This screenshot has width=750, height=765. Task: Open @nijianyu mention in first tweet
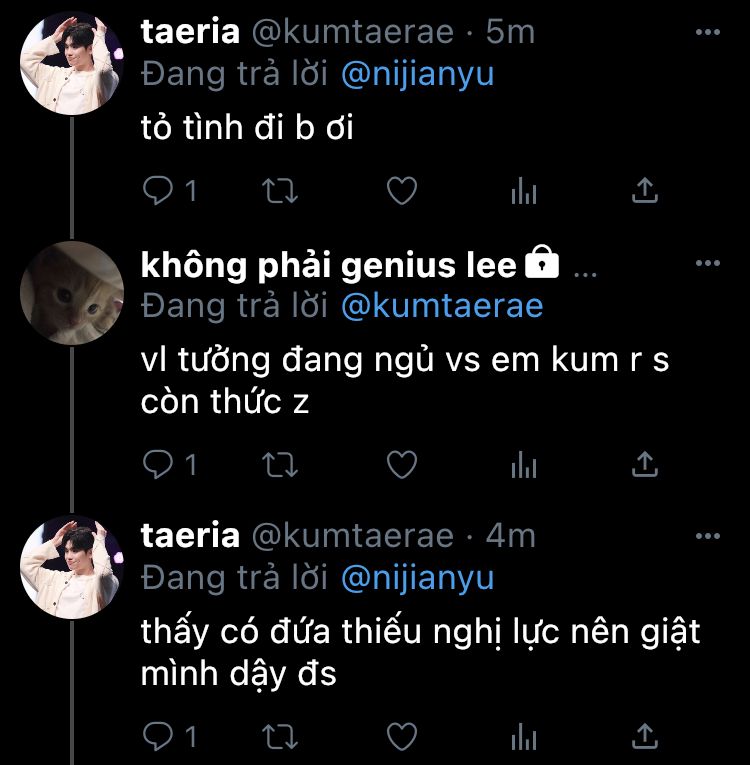click(x=417, y=74)
